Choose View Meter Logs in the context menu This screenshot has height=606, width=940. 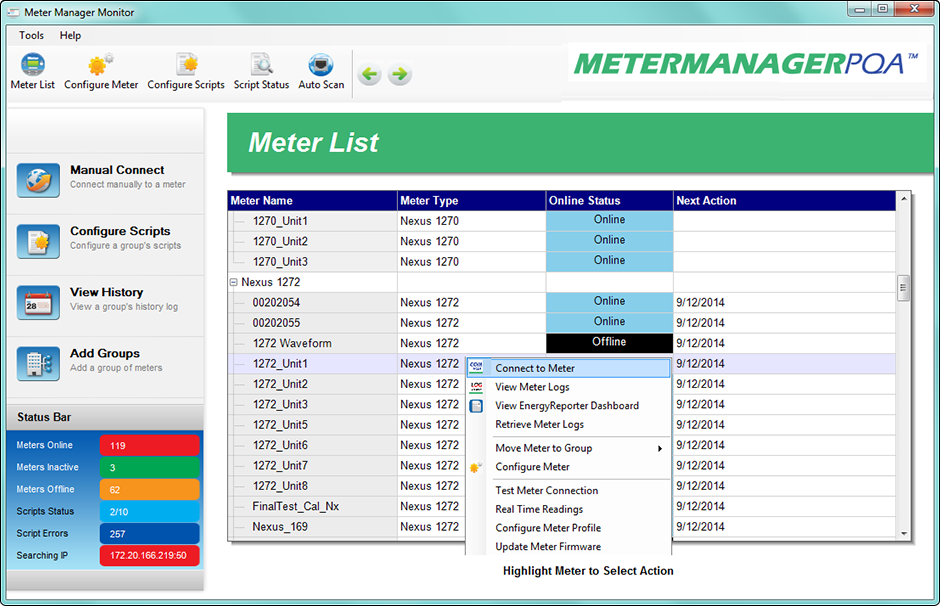568,387
